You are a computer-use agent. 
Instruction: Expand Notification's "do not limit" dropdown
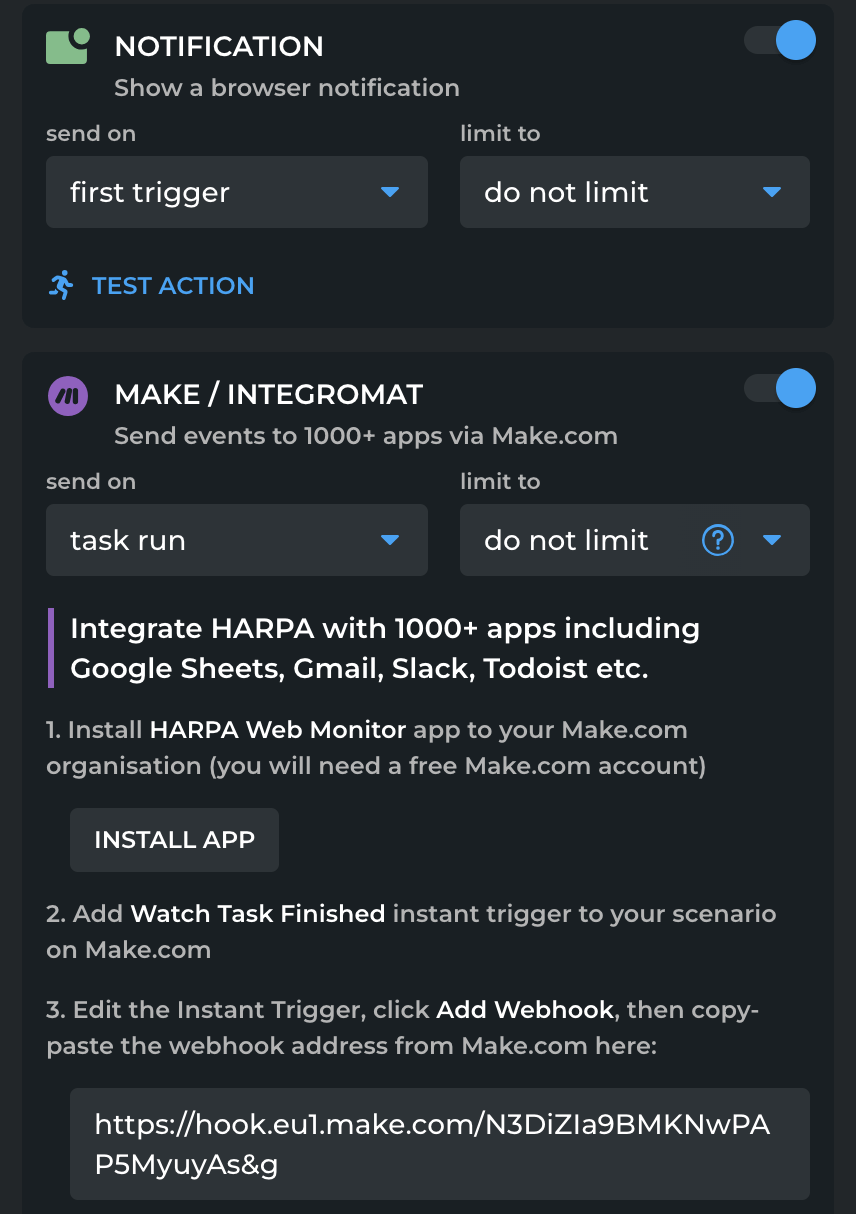(634, 192)
